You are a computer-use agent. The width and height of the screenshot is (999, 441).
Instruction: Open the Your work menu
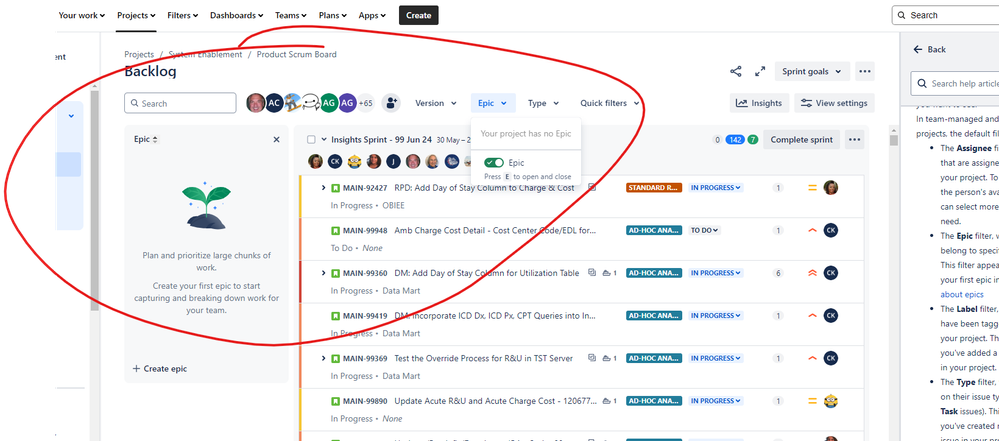click(82, 15)
